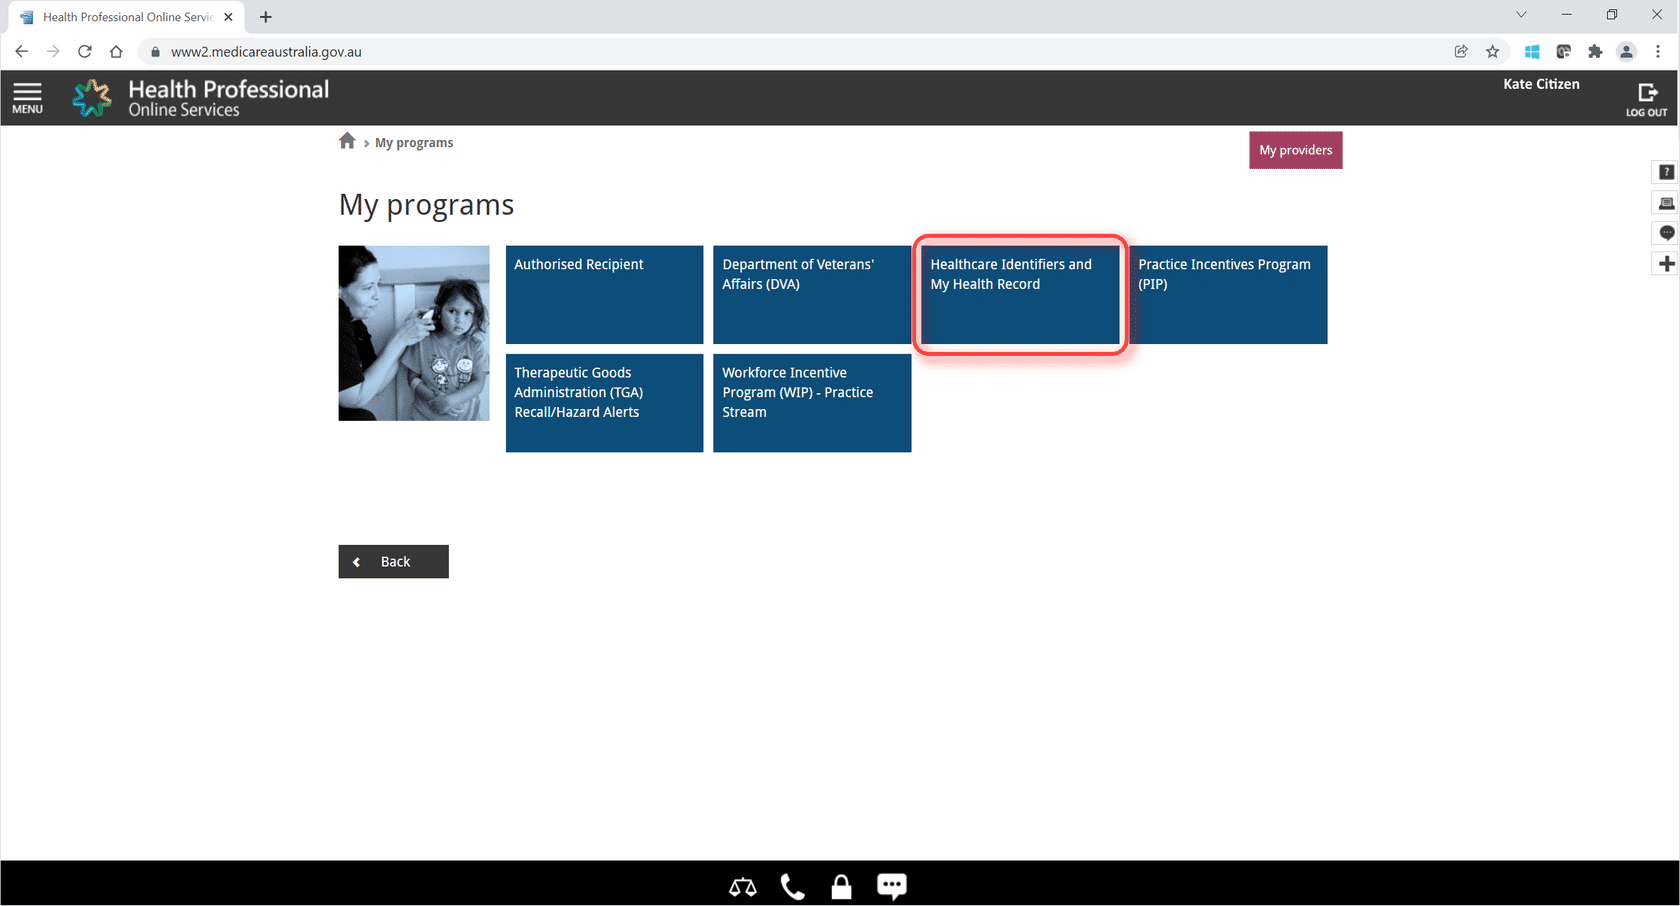Click the My programs breadcrumb text
Image resolution: width=1680 pixels, height=906 pixels.
click(x=414, y=143)
